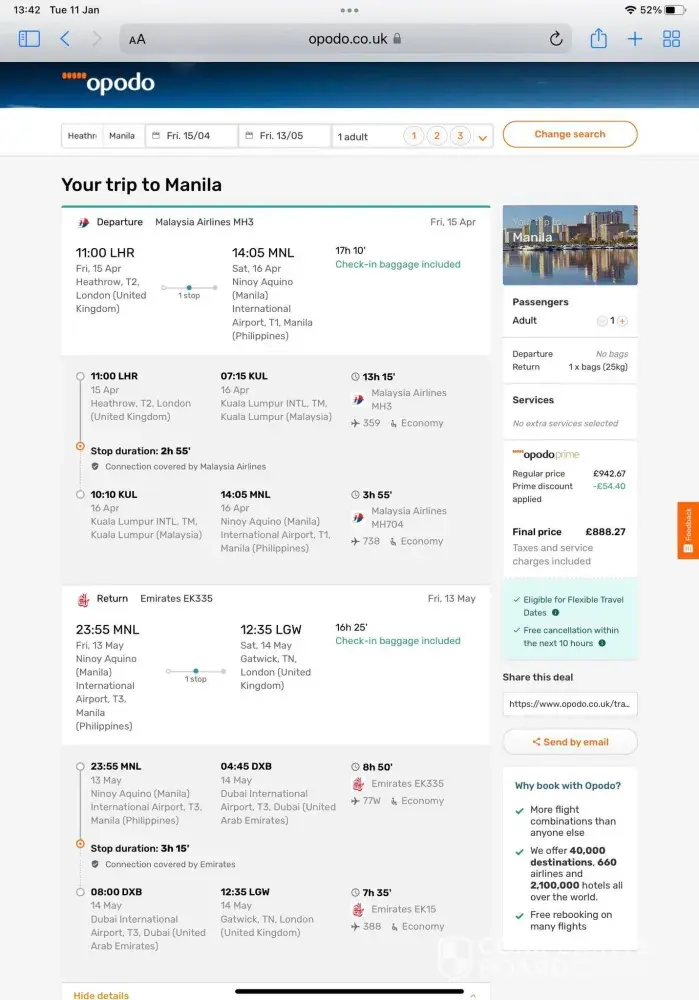Image resolution: width=699 pixels, height=1000 pixels.
Task: Open the Fri. 15/04 departure date picker
Action: [191, 136]
